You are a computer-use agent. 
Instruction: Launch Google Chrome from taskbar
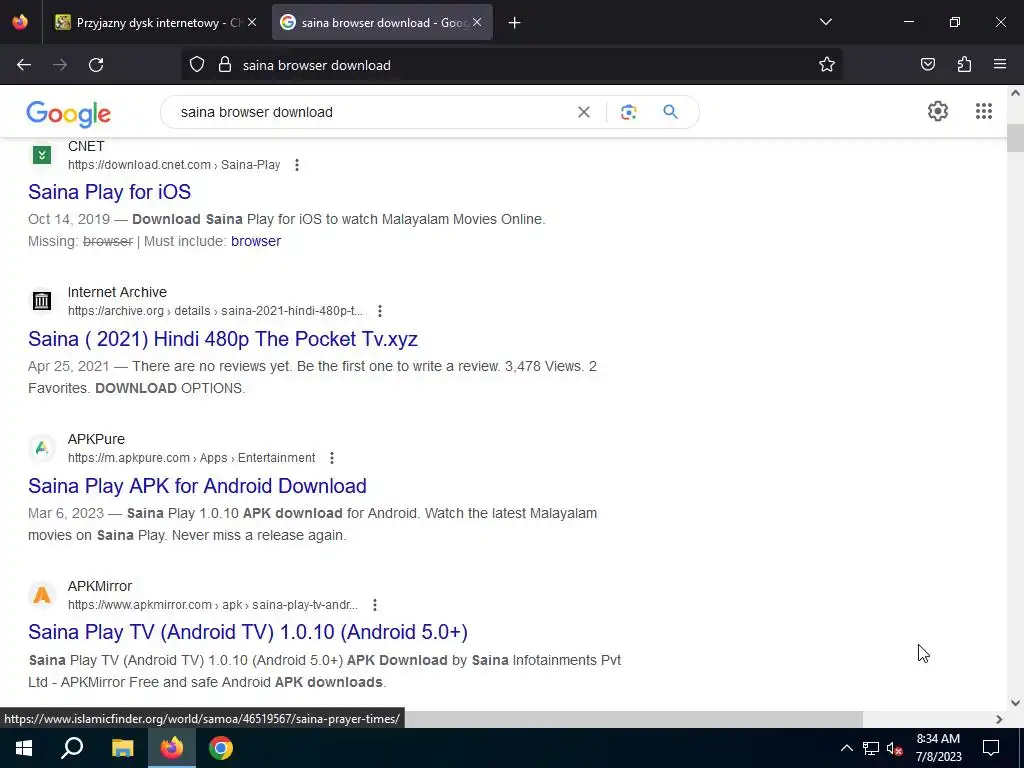pos(221,748)
